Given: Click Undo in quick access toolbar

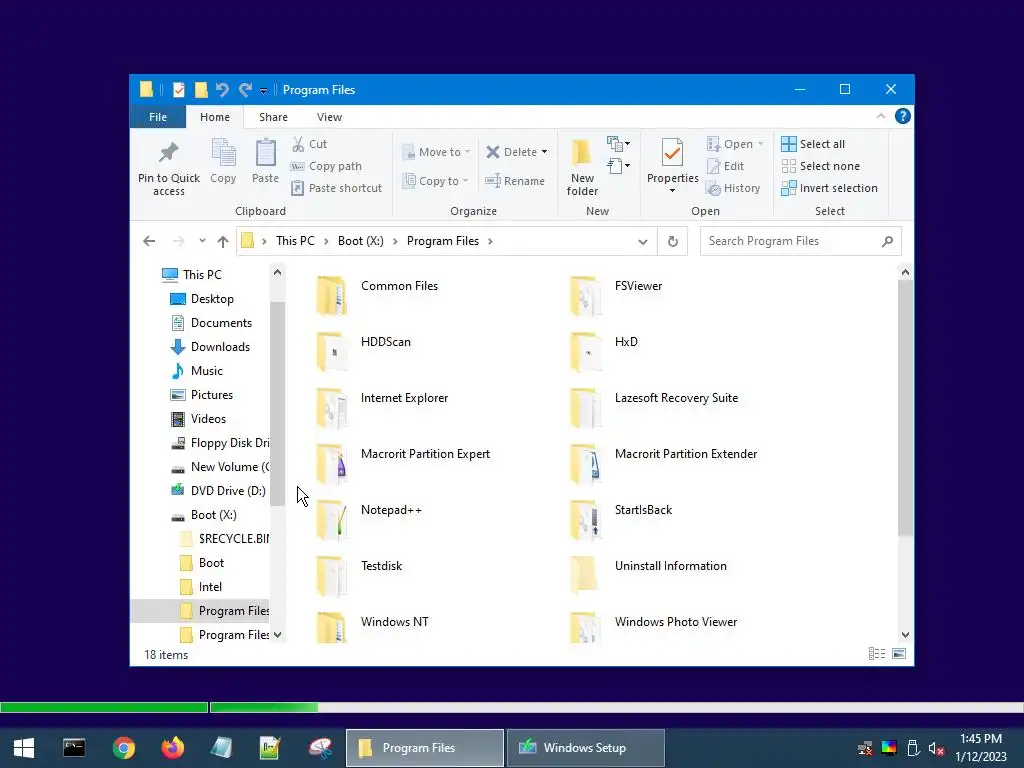Looking at the screenshot, I should pos(222,89).
